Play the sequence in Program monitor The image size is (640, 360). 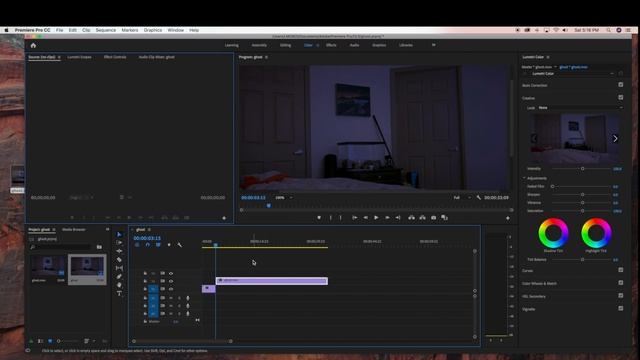tap(376, 218)
